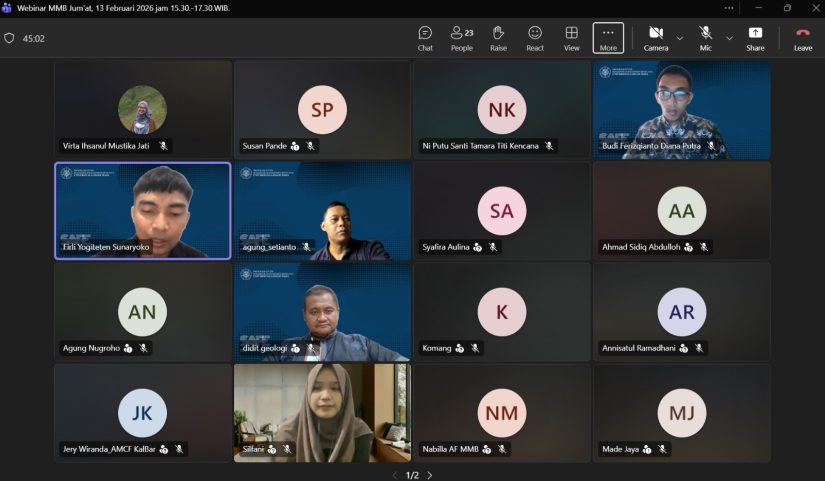Click Susan Pande's SP avatar tile
The image size is (825, 481).
coord(322,110)
